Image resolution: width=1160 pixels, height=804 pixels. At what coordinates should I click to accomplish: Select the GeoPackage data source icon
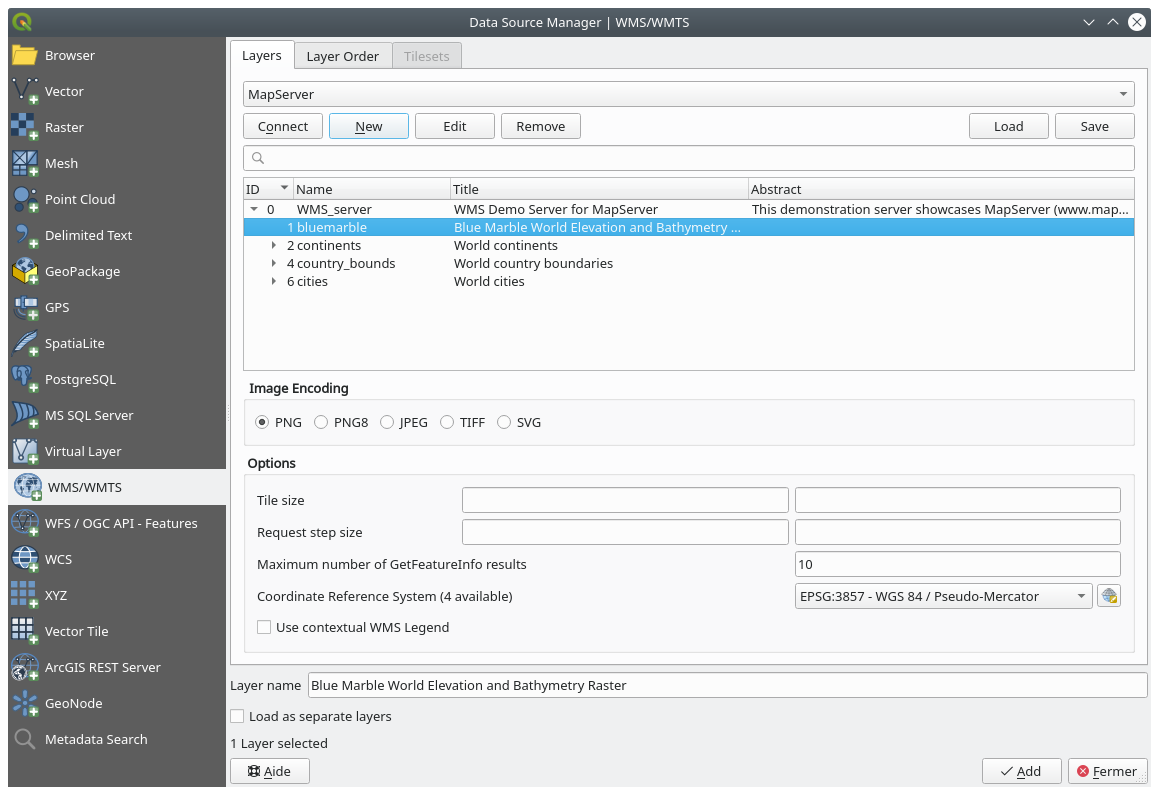[26, 271]
